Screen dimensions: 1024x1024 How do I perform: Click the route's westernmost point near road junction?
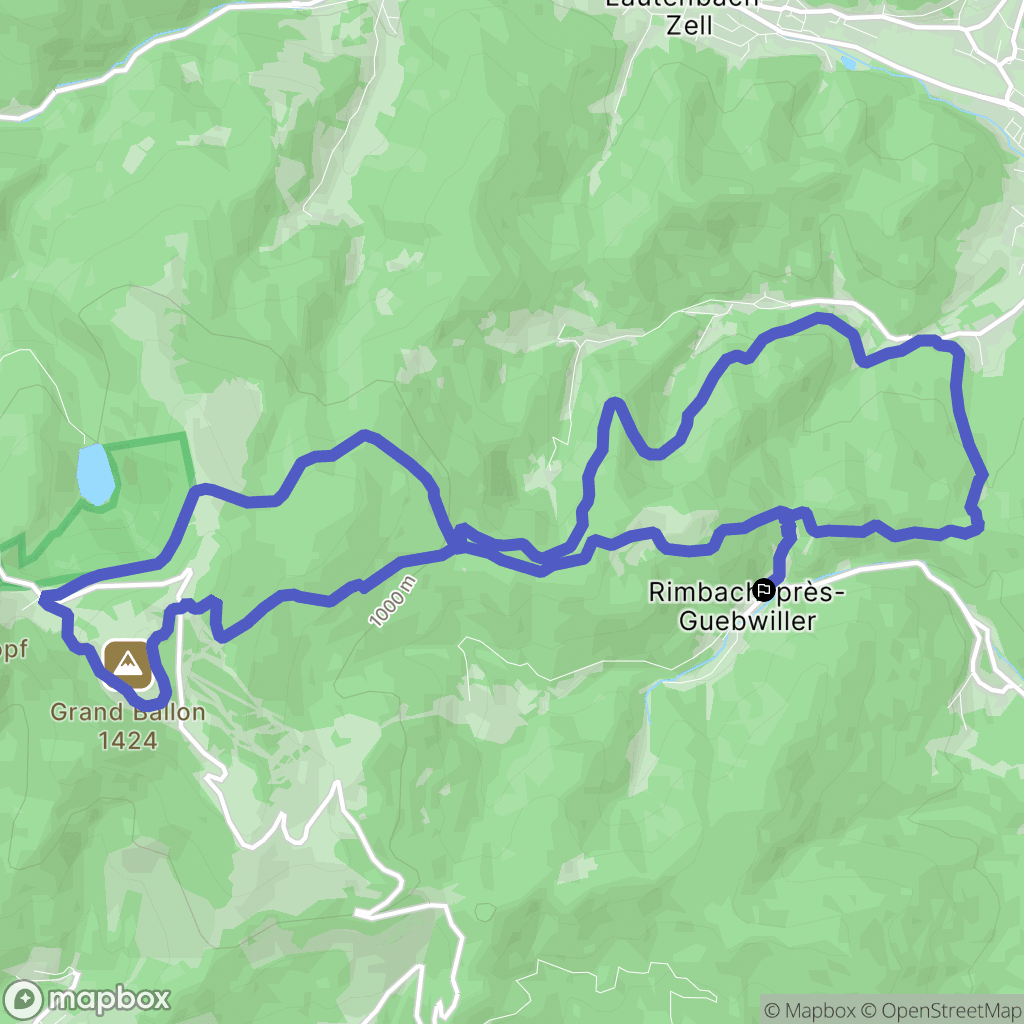44,598
